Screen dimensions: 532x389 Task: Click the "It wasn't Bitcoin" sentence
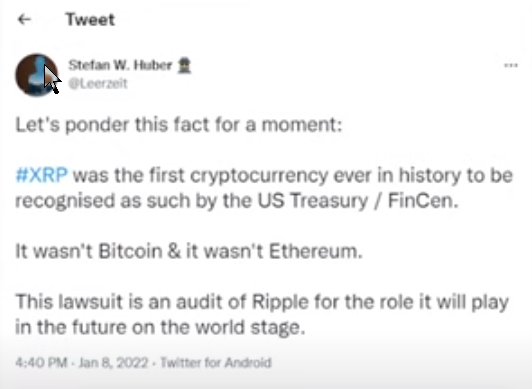[189, 251]
